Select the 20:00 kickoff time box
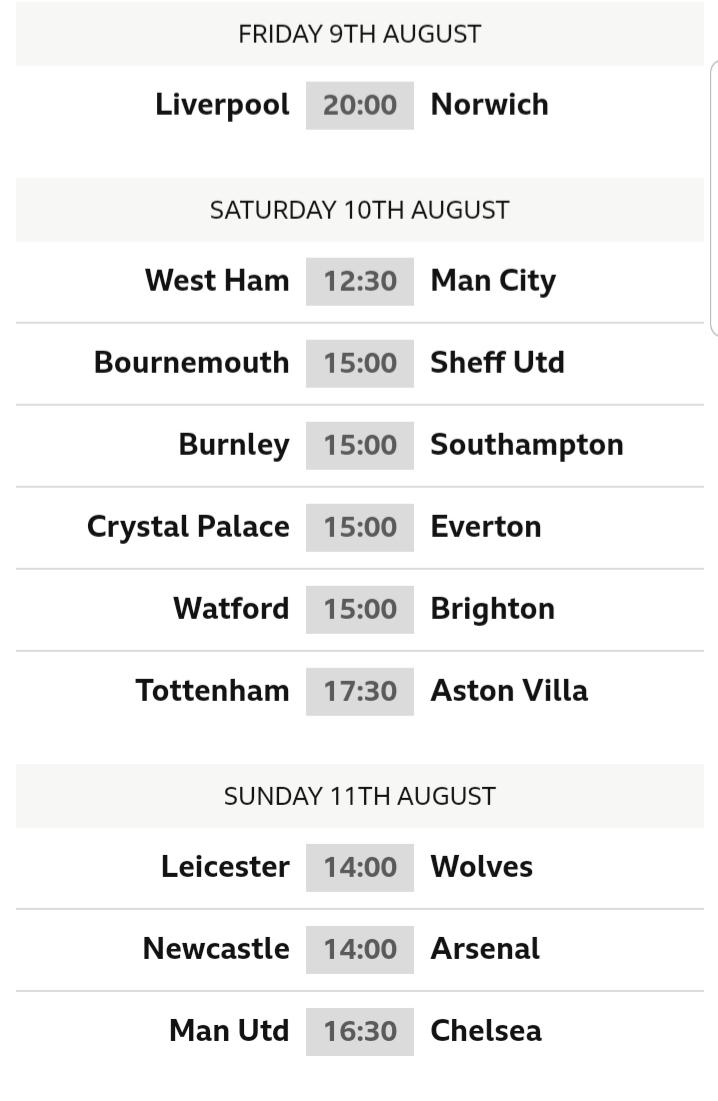 pos(359,105)
